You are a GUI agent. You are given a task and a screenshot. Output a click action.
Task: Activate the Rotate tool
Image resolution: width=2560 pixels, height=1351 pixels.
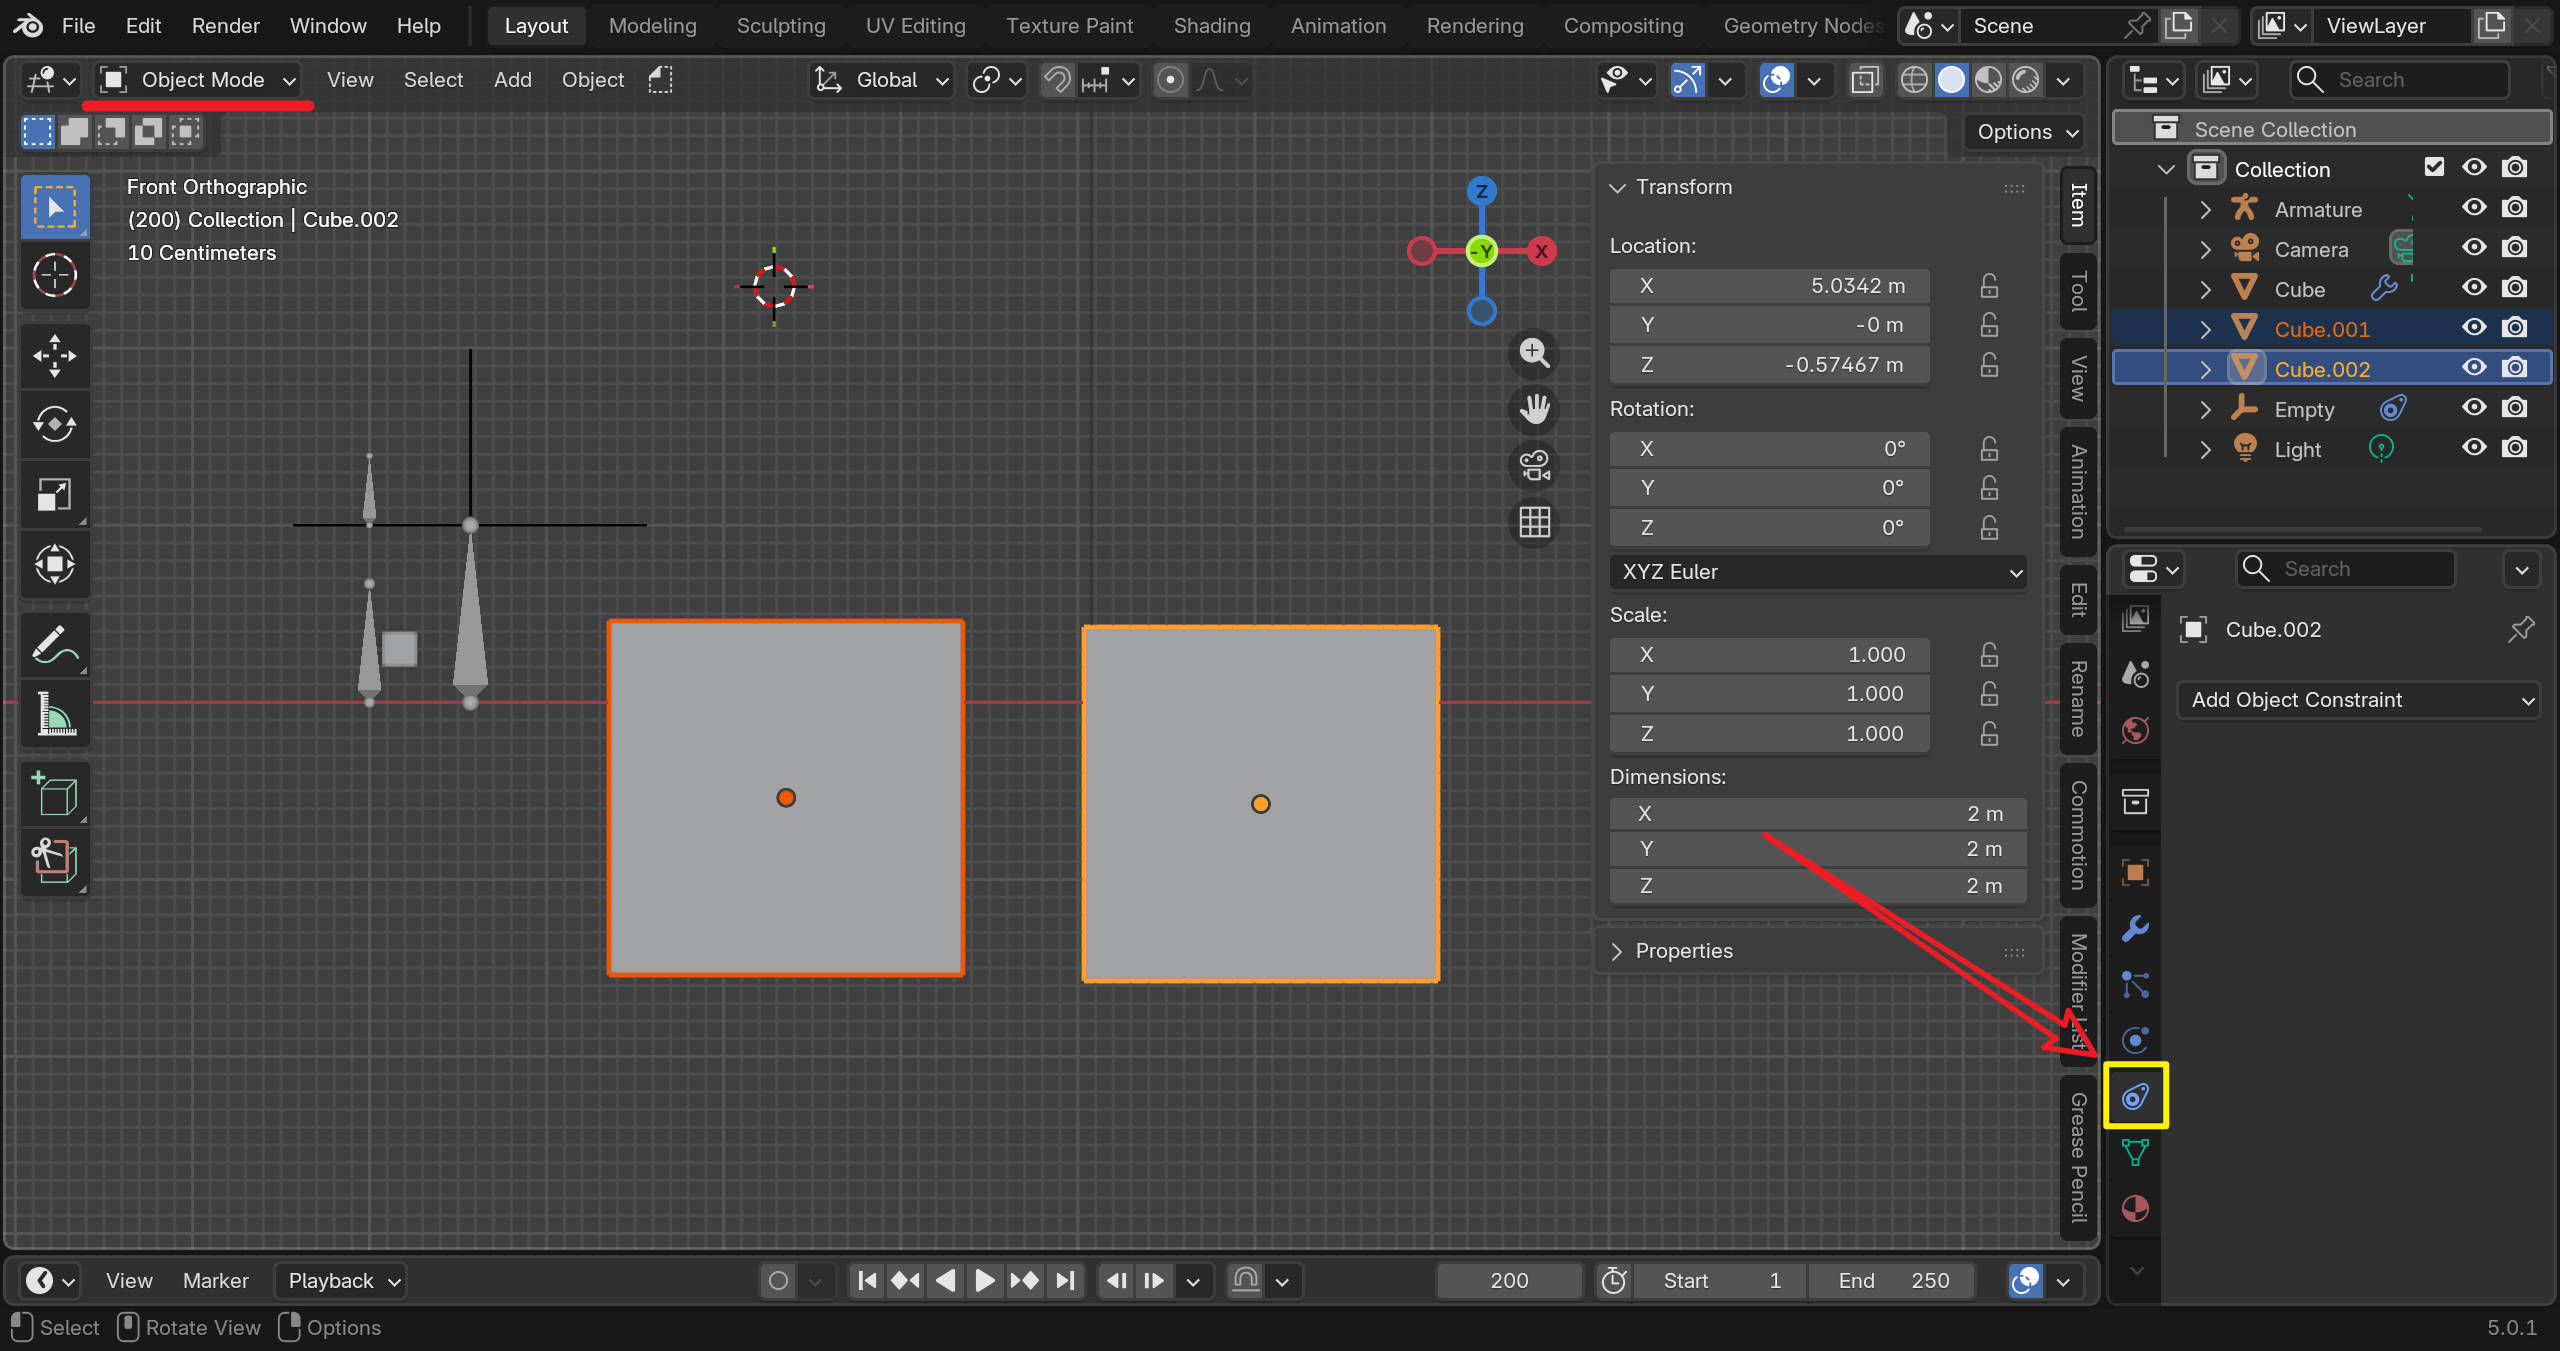55,424
